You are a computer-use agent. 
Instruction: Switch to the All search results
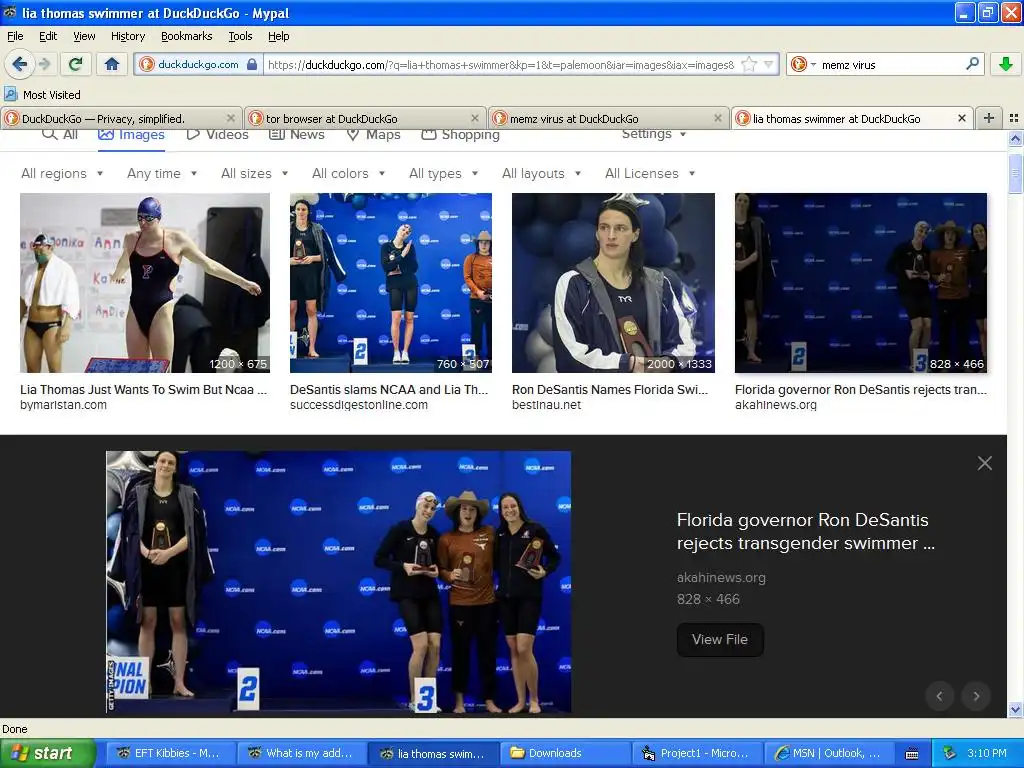click(x=59, y=135)
